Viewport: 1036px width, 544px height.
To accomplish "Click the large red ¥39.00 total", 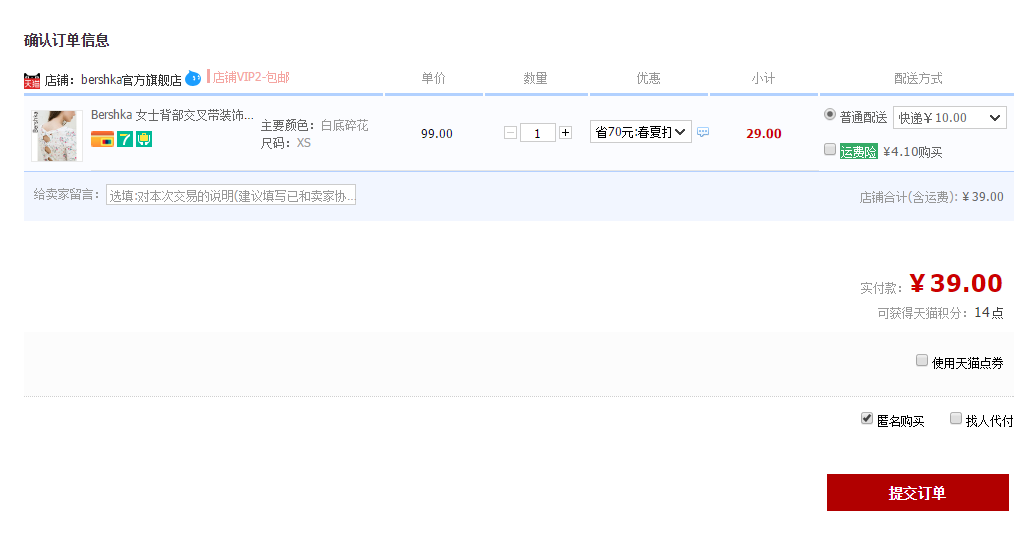I will coord(955,284).
